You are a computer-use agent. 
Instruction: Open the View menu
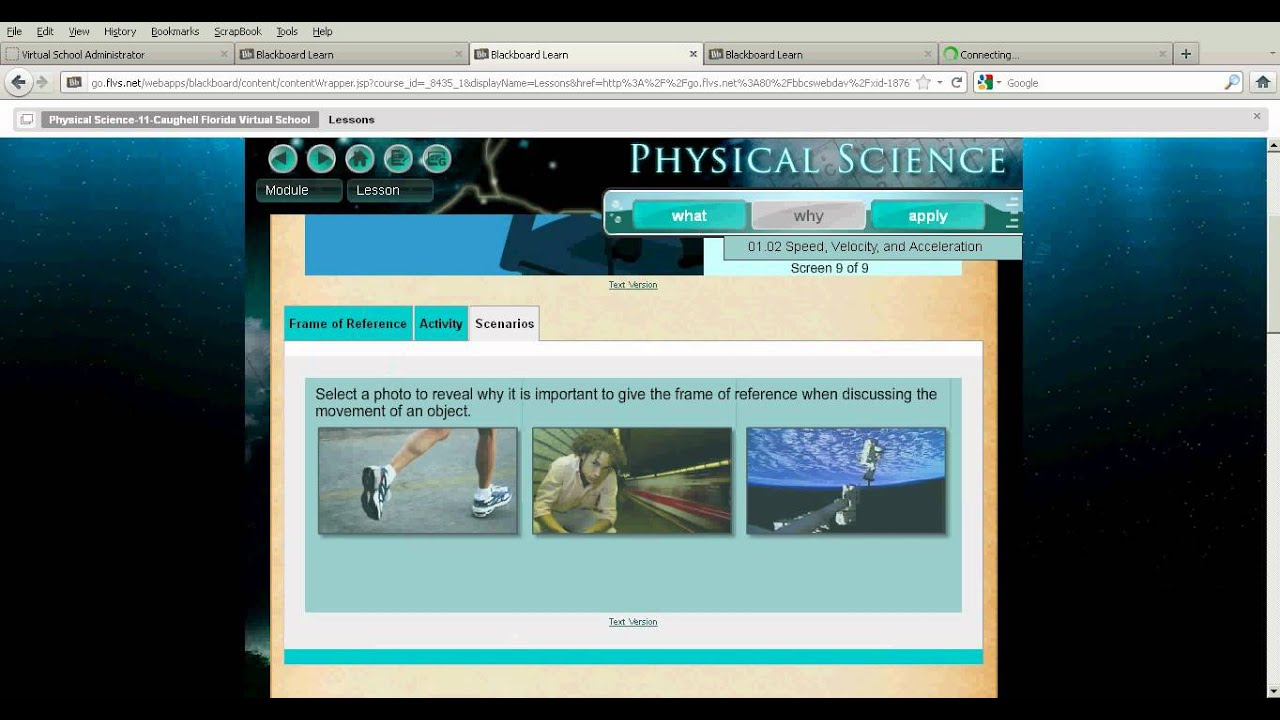point(79,31)
